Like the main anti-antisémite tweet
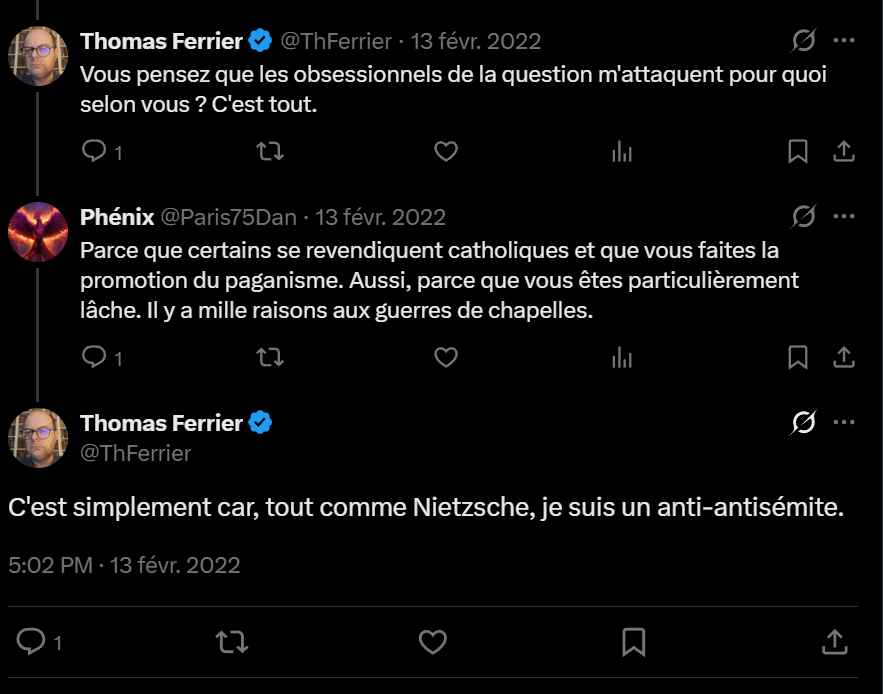Image resolution: width=883 pixels, height=694 pixels. click(x=432, y=642)
